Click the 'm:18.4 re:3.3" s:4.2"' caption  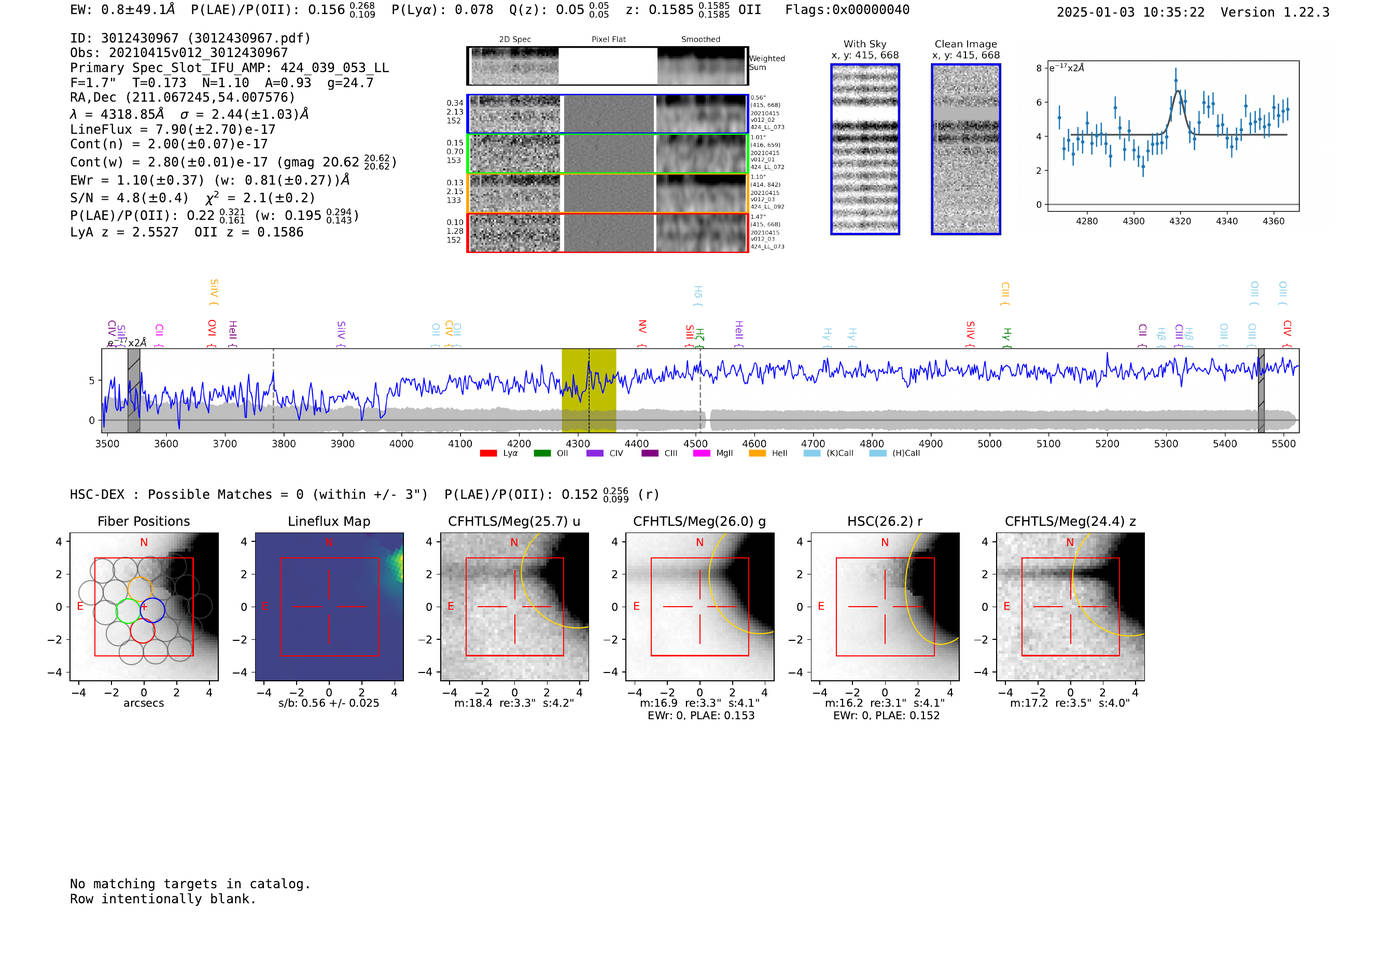(x=514, y=703)
